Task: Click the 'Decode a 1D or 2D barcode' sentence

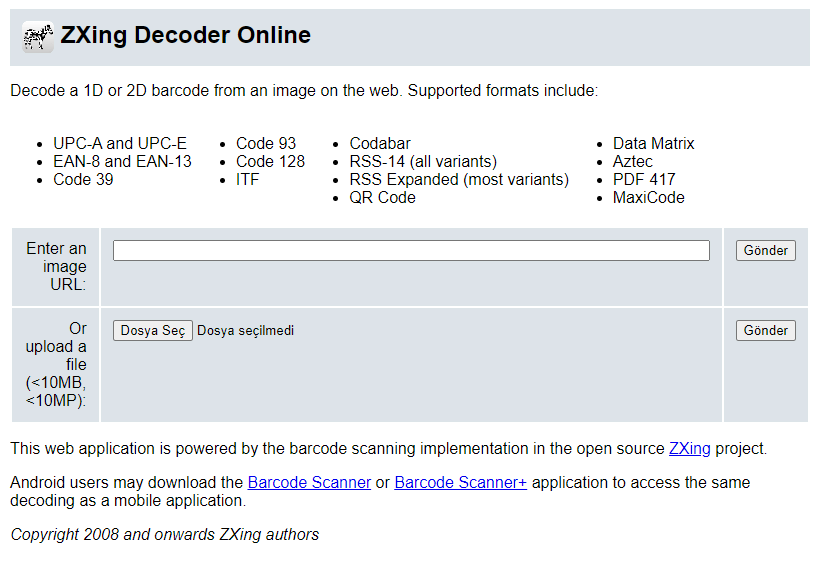Action: point(304,91)
